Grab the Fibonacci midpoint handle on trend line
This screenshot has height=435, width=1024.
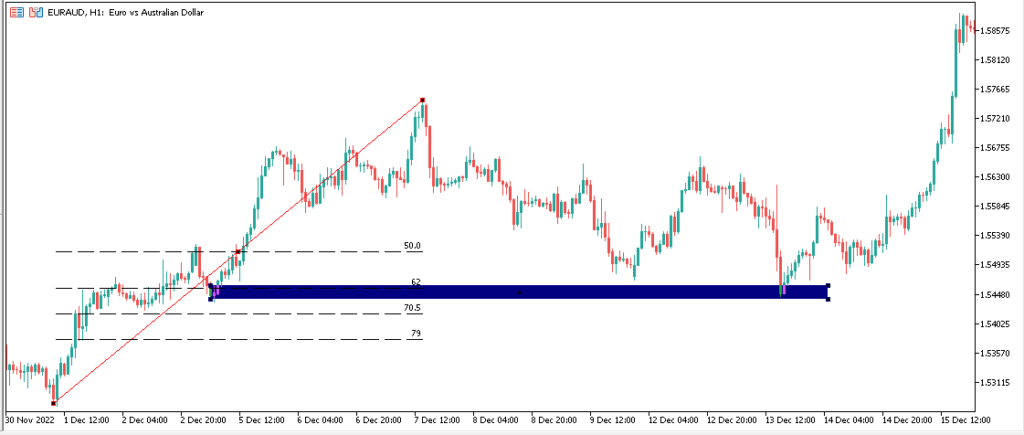point(238,251)
